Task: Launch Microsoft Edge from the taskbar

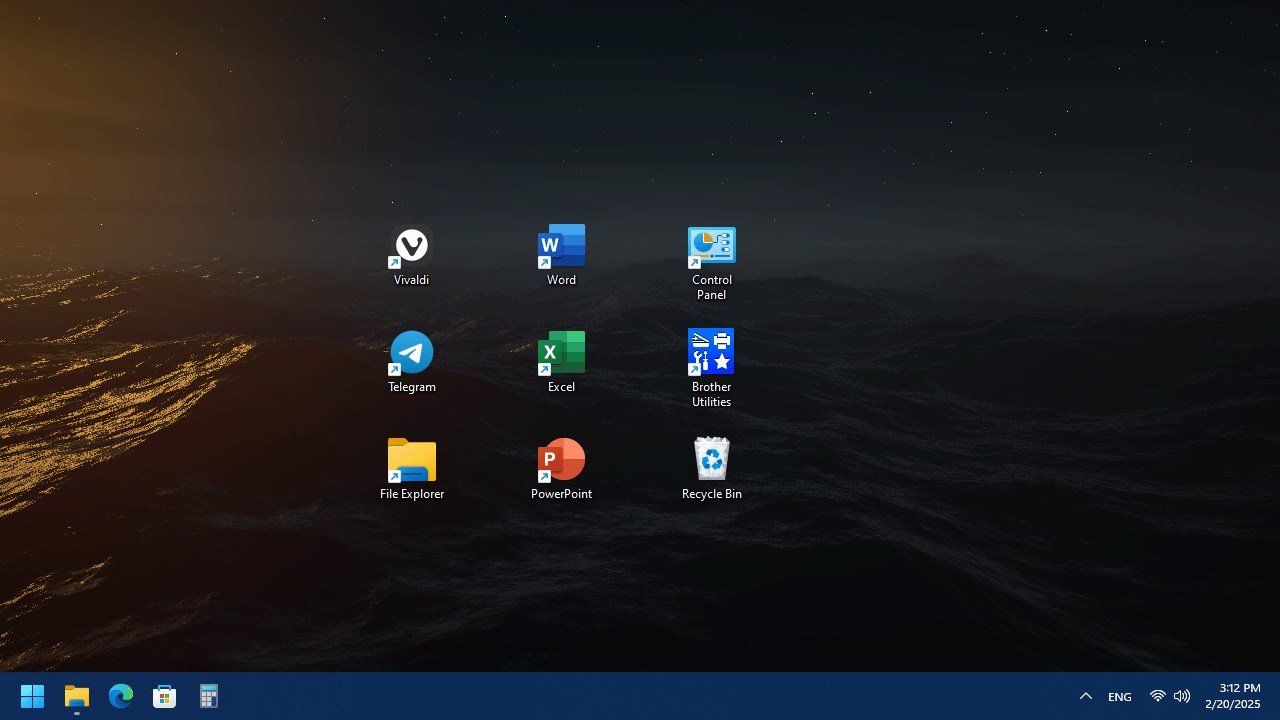Action: 121,696
